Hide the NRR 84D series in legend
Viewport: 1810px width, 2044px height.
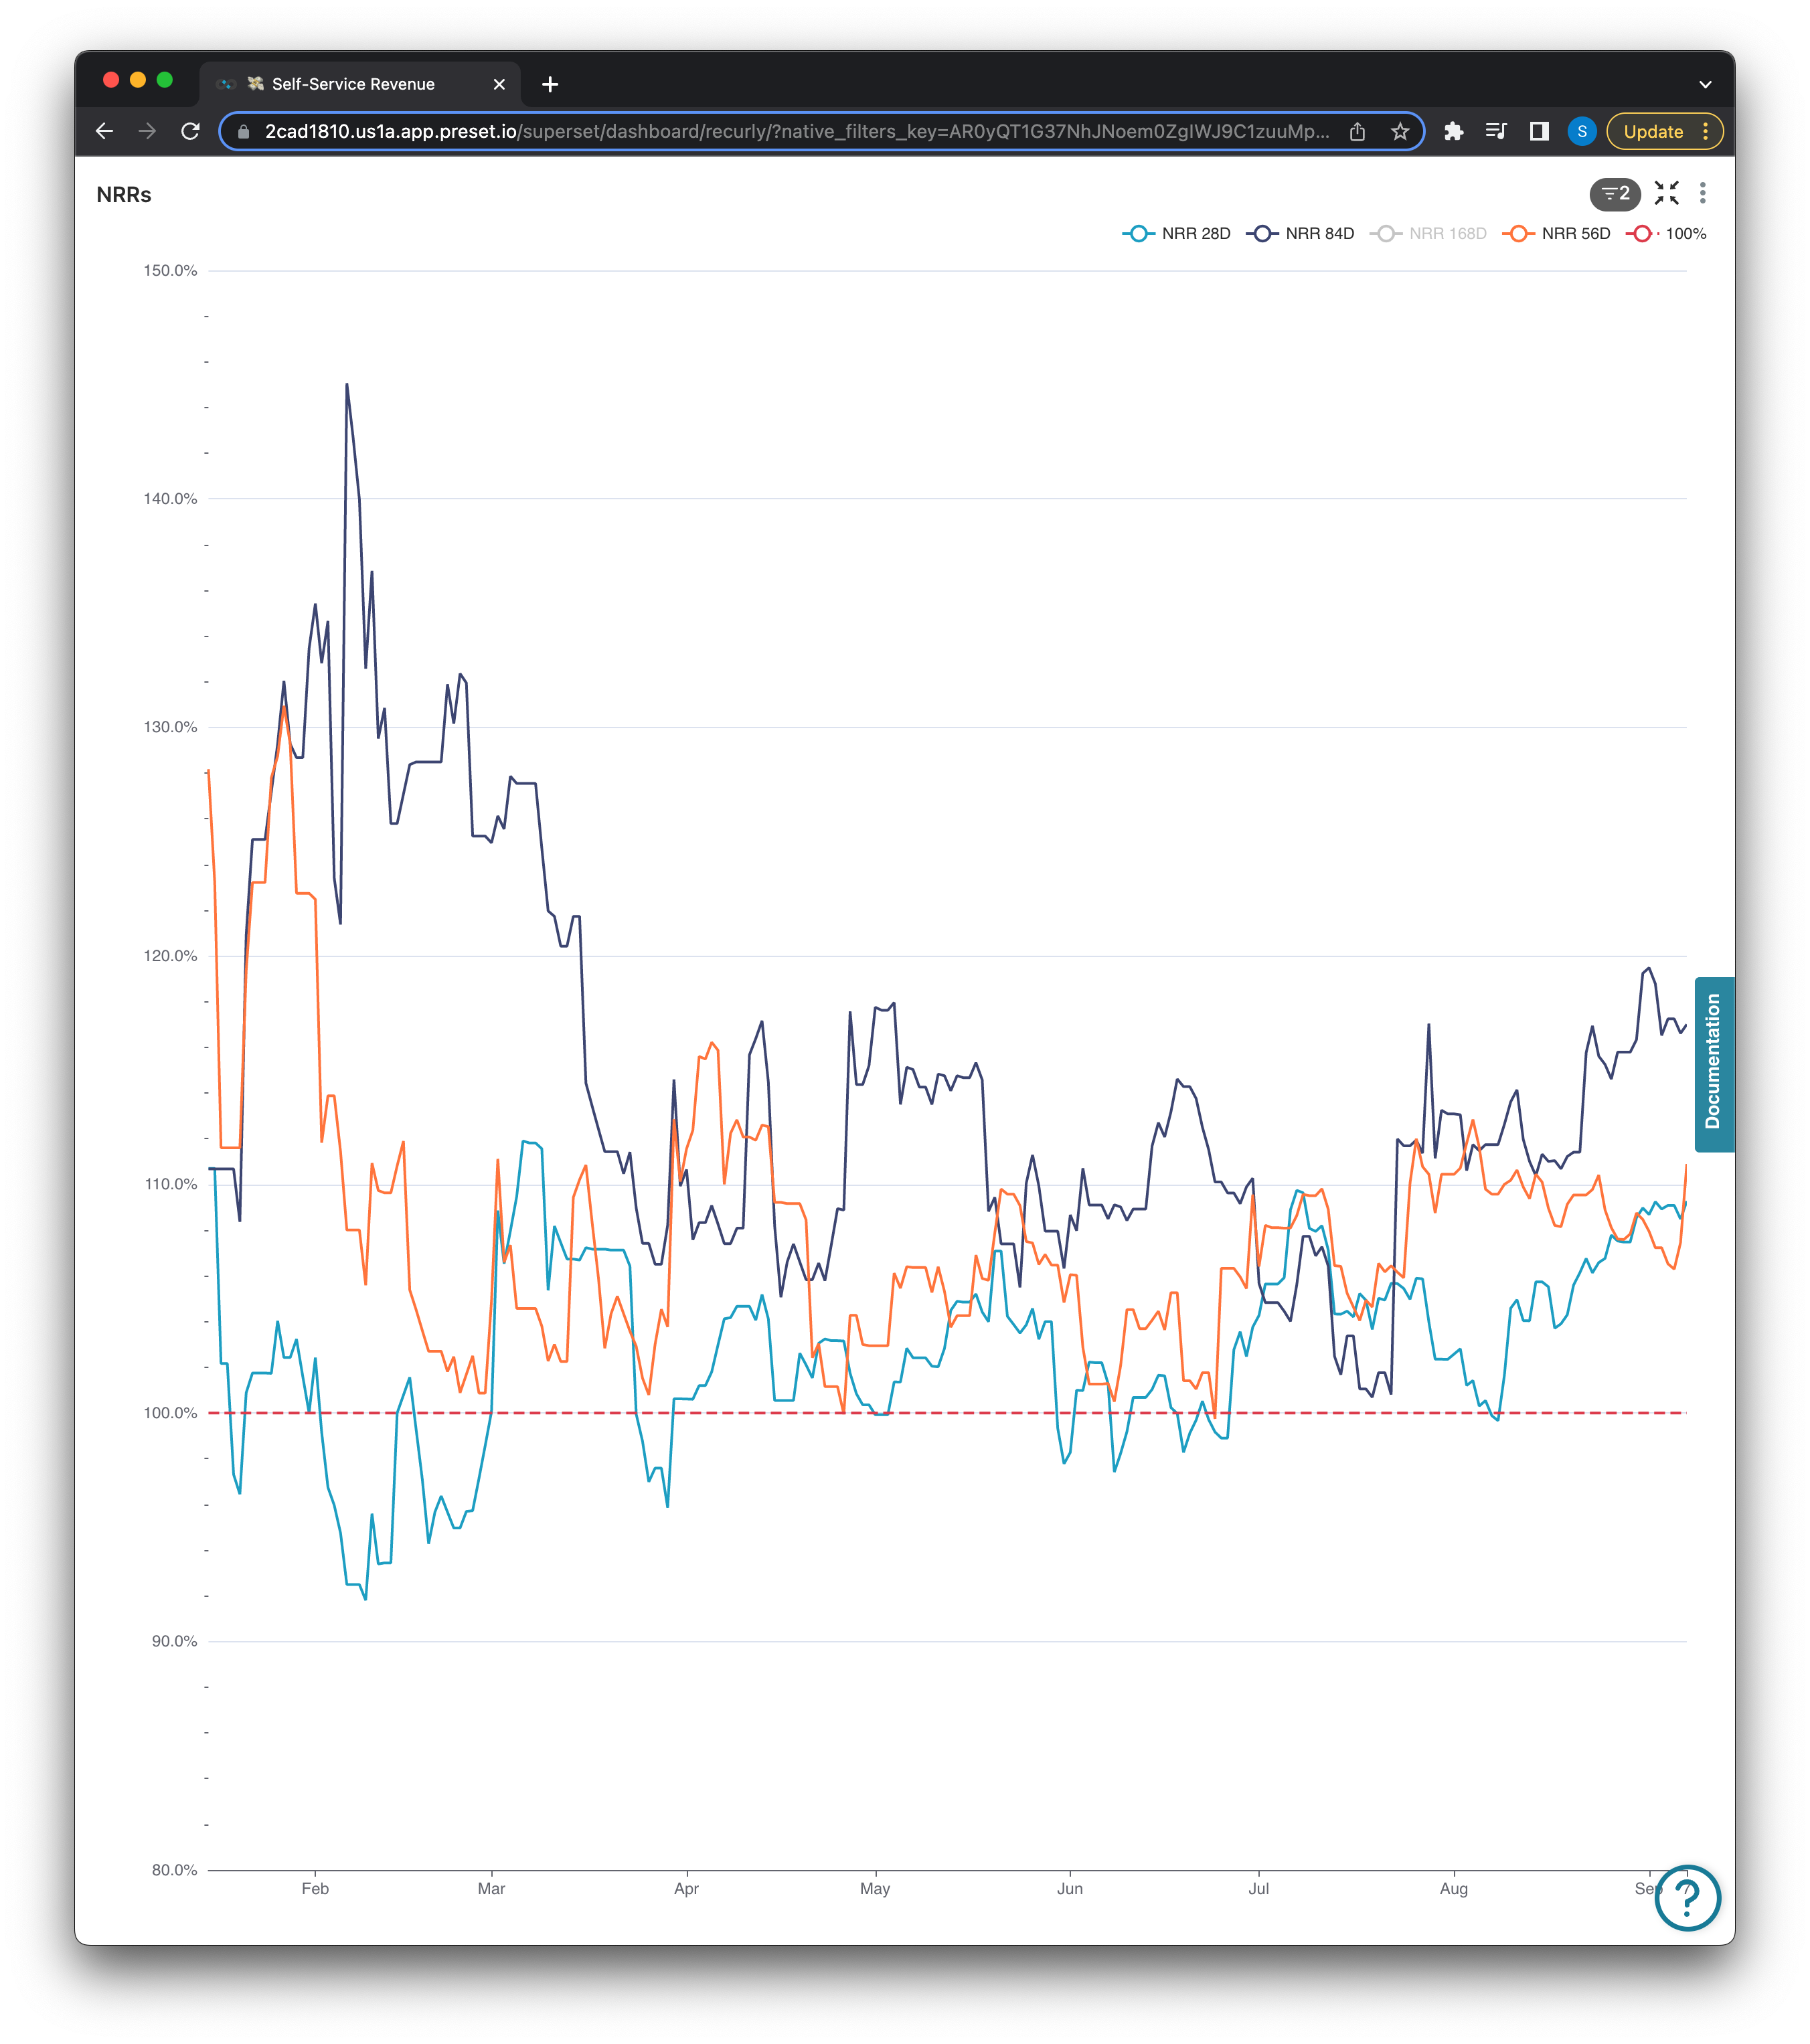click(x=1301, y=233)
